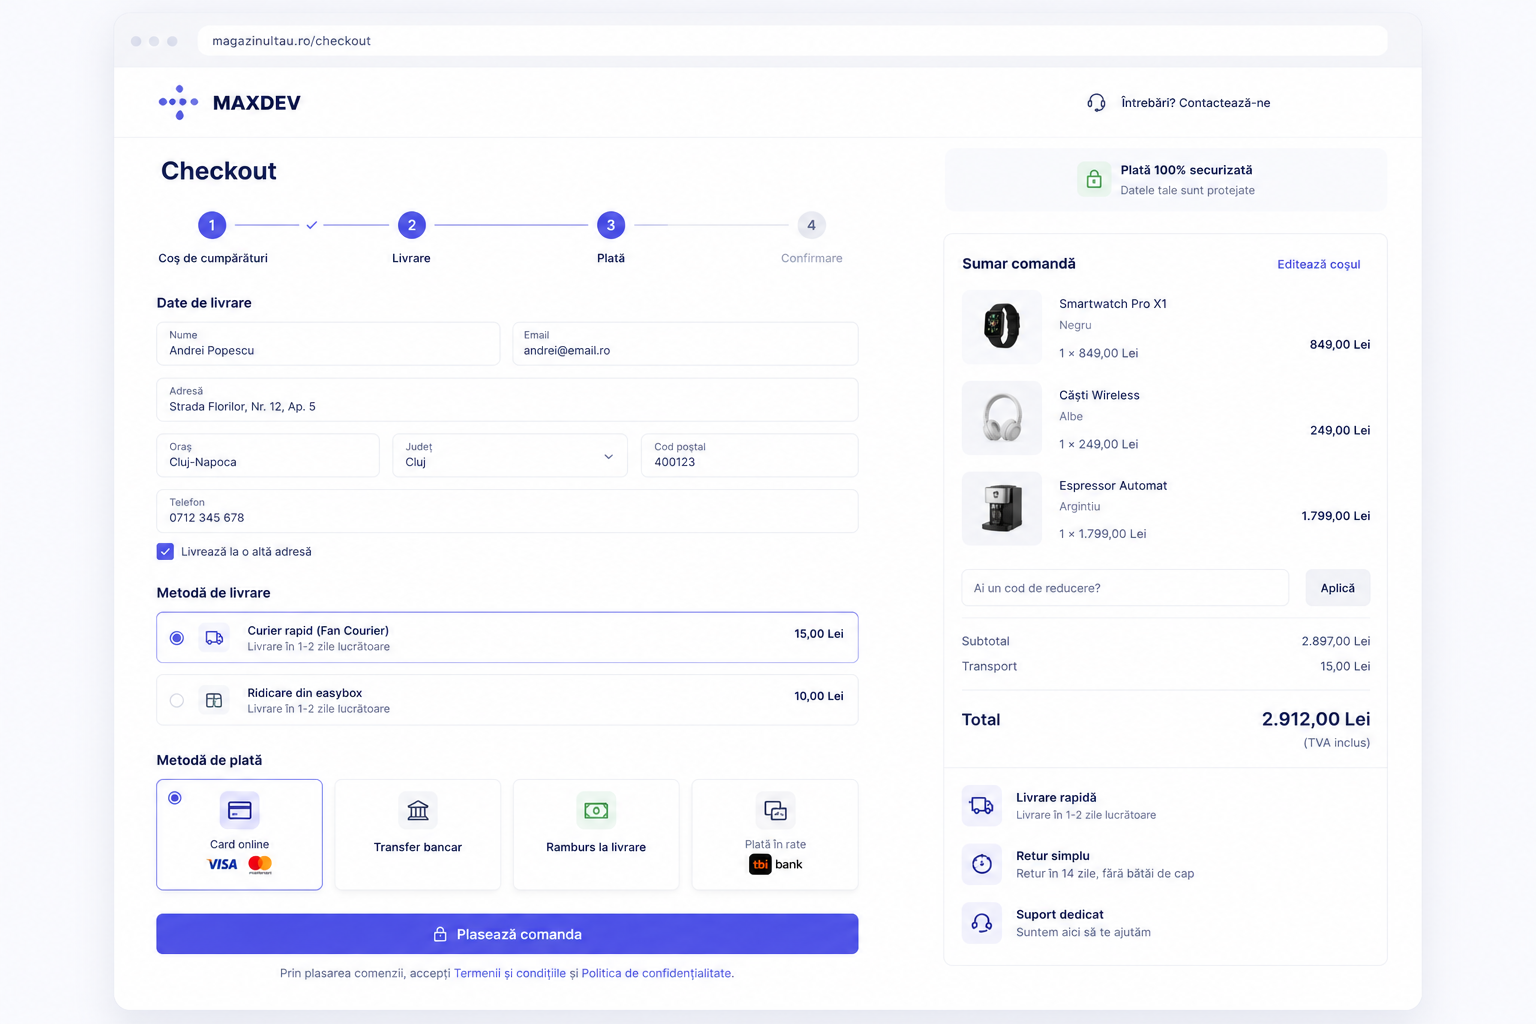Click the green padlock secure payment icon

(x=1094, y=179)
